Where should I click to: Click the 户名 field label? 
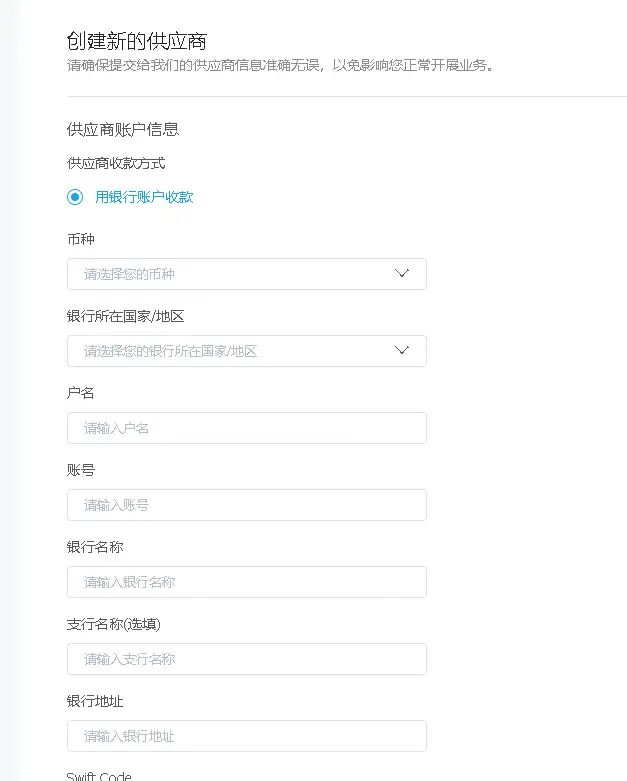(x=81, y=393)
